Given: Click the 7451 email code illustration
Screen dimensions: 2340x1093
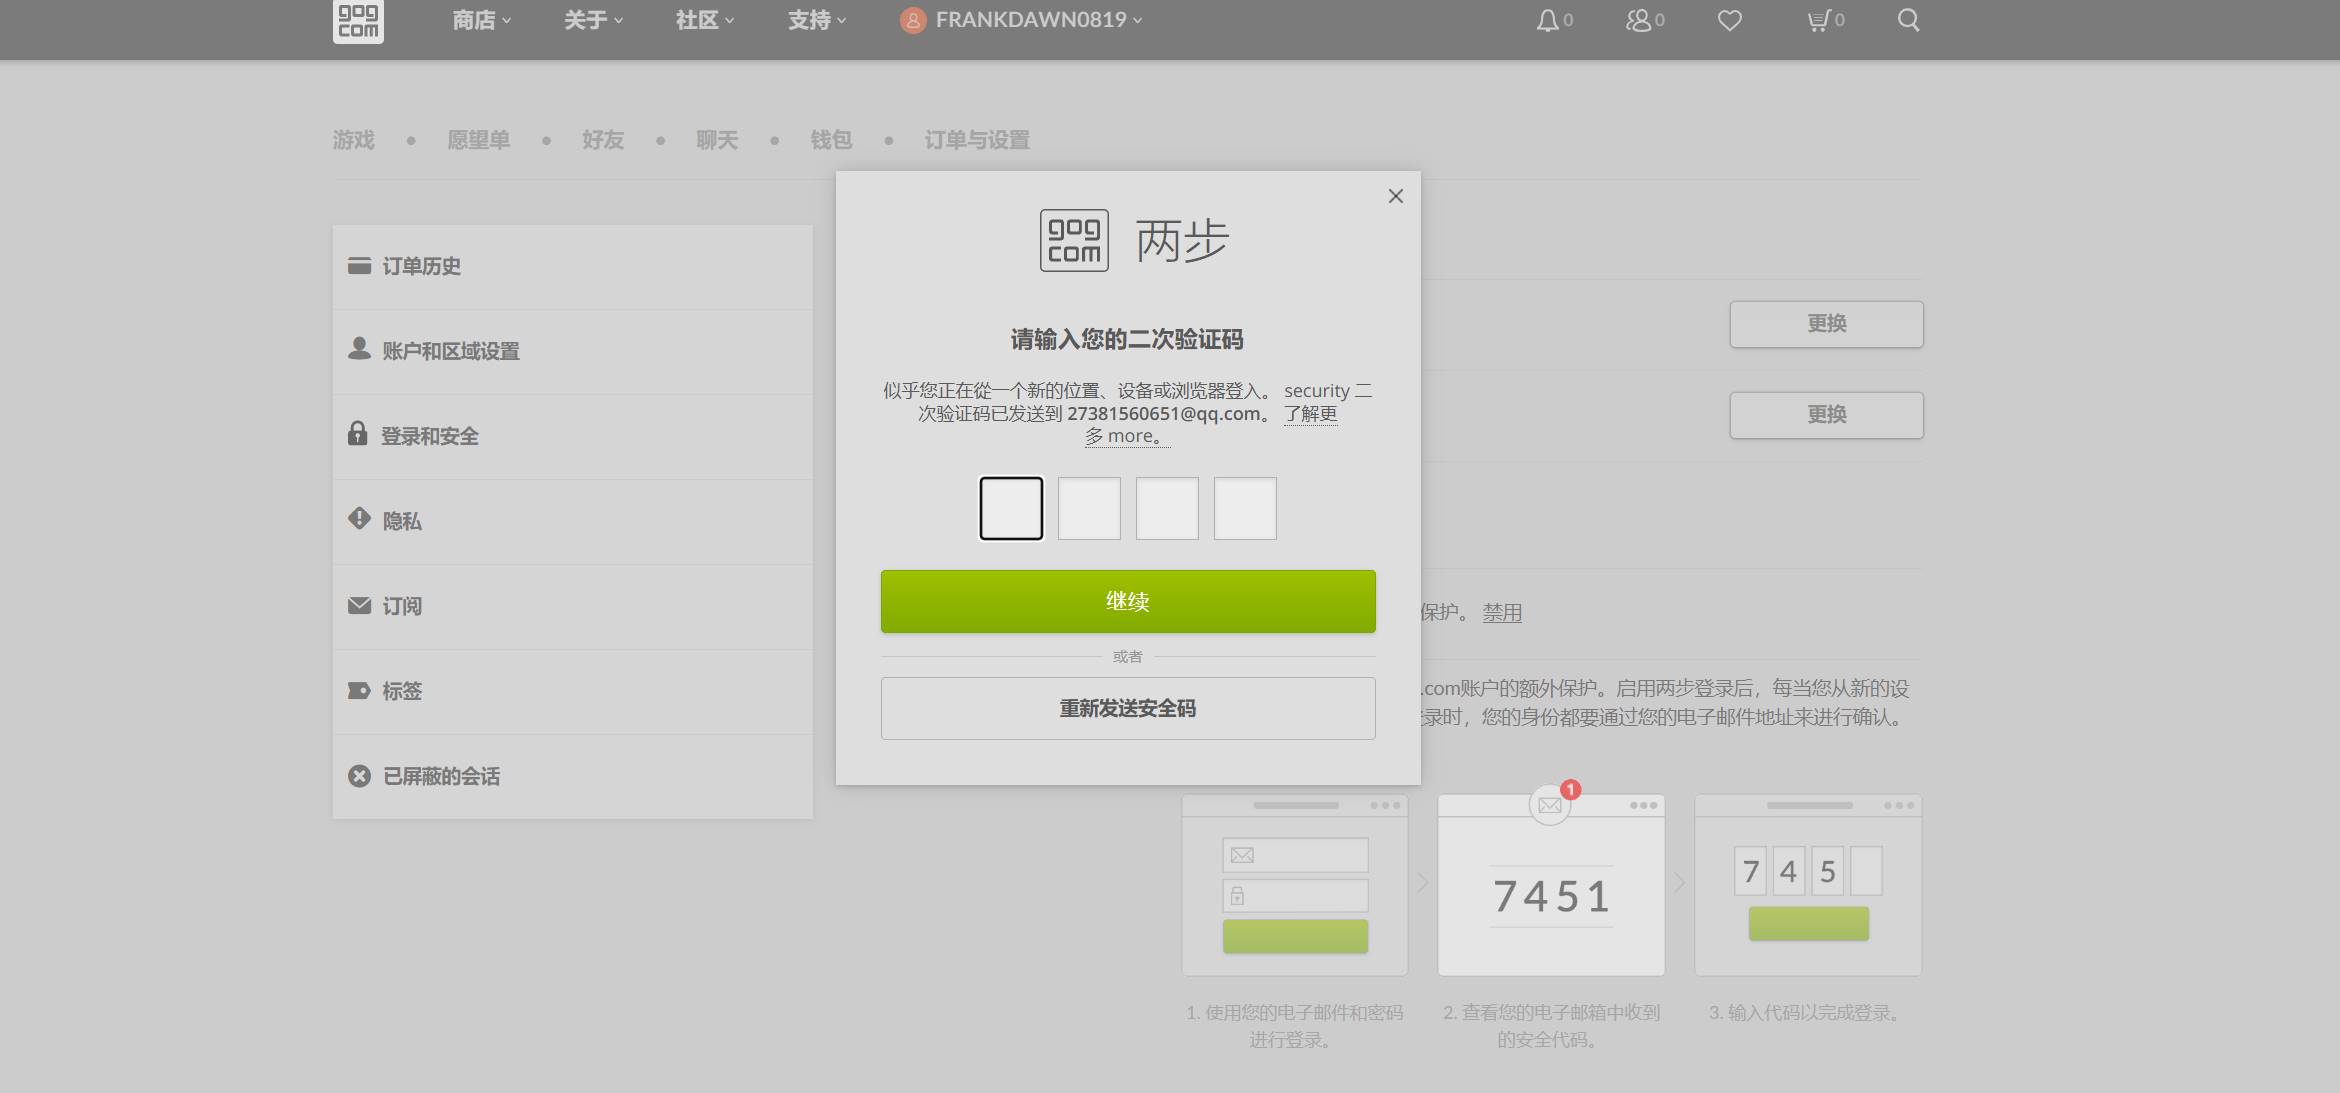Looking at the screenshot, I should pos(1551,885).
